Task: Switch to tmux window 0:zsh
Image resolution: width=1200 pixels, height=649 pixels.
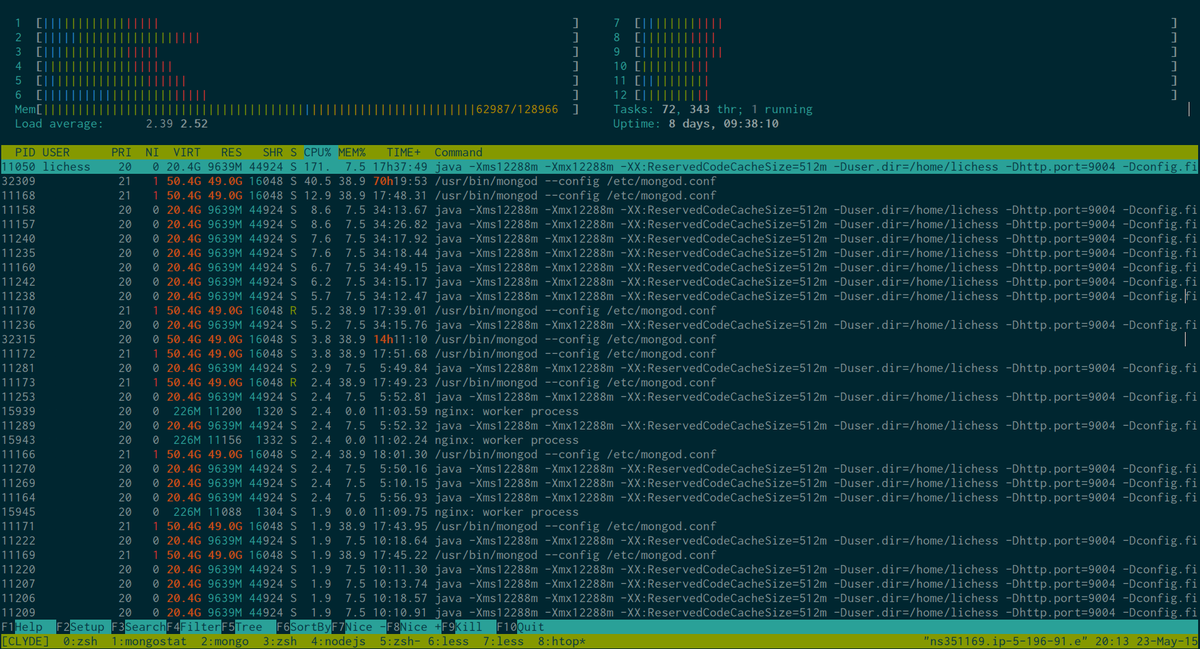Action: [80, 641]
